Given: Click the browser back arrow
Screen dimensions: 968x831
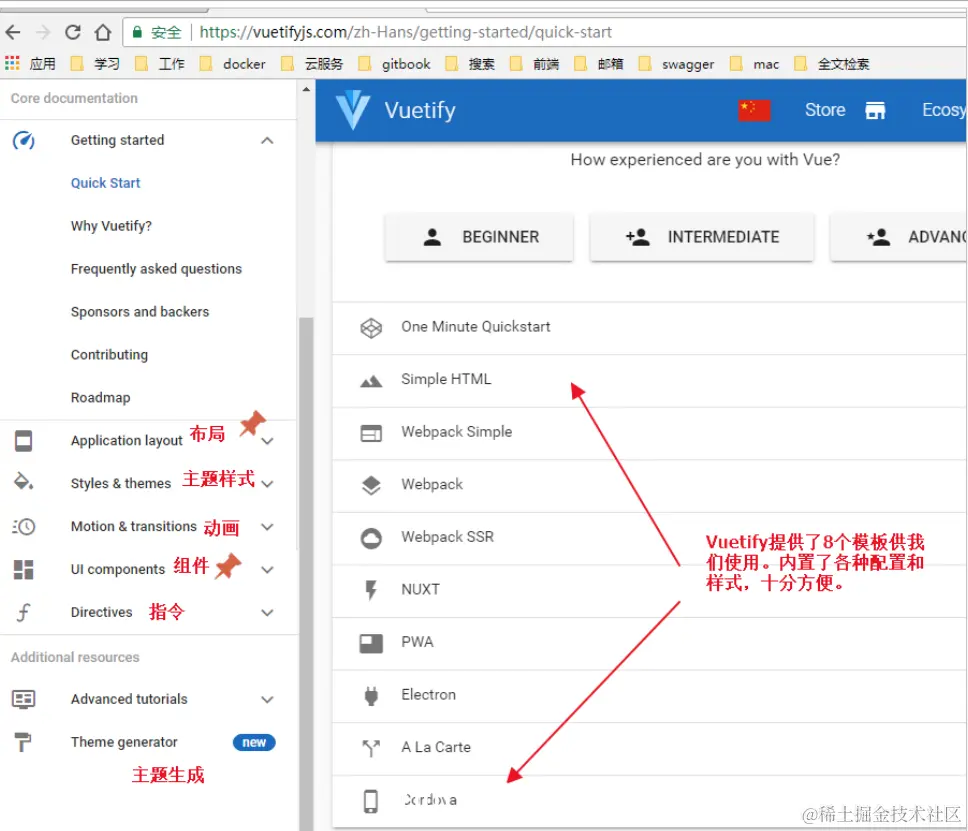Looking at the screenshot, I should point(12,32).
